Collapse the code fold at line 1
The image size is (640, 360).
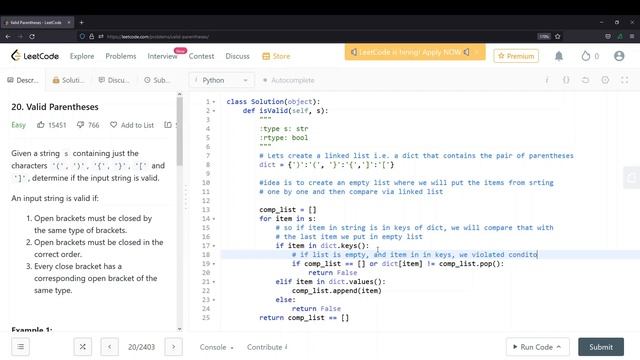point(213,102)
